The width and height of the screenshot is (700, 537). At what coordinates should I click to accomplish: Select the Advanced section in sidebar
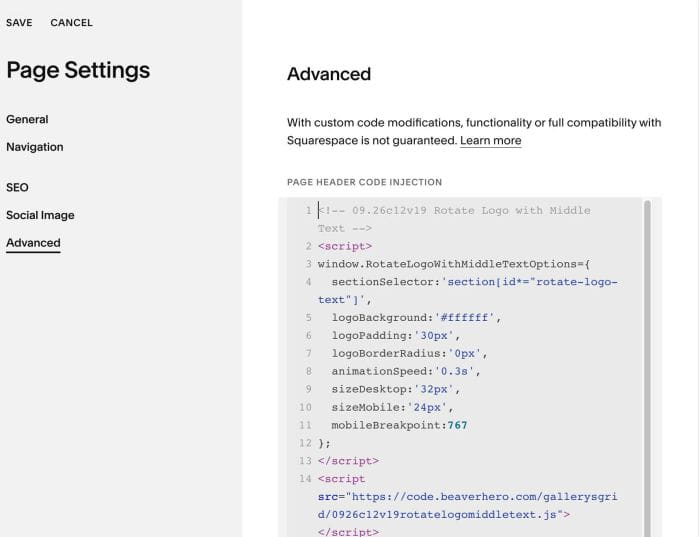tap(33, 243)
